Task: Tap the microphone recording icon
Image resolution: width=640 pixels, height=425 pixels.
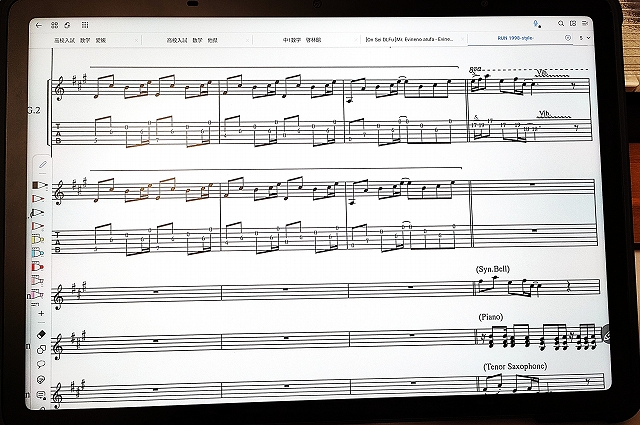Action: [x=537, y=24]
